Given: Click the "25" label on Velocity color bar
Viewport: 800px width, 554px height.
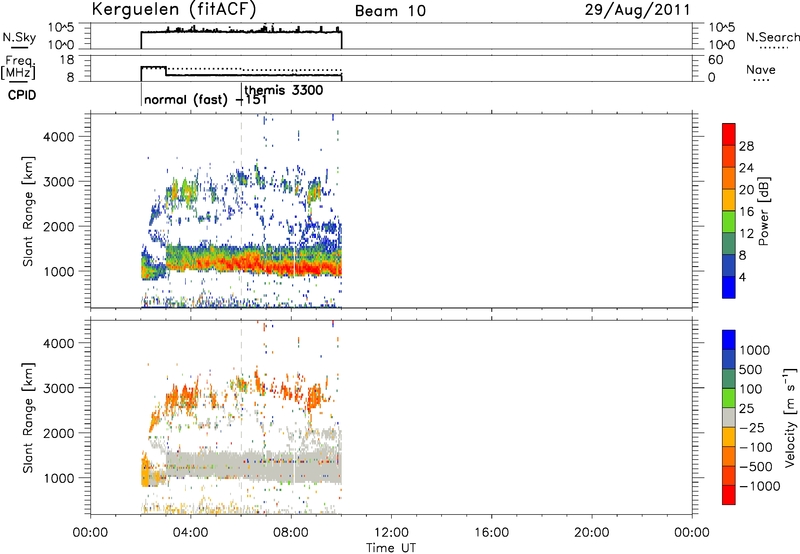Looking at the screenshot, I should (x=746, y=408).
